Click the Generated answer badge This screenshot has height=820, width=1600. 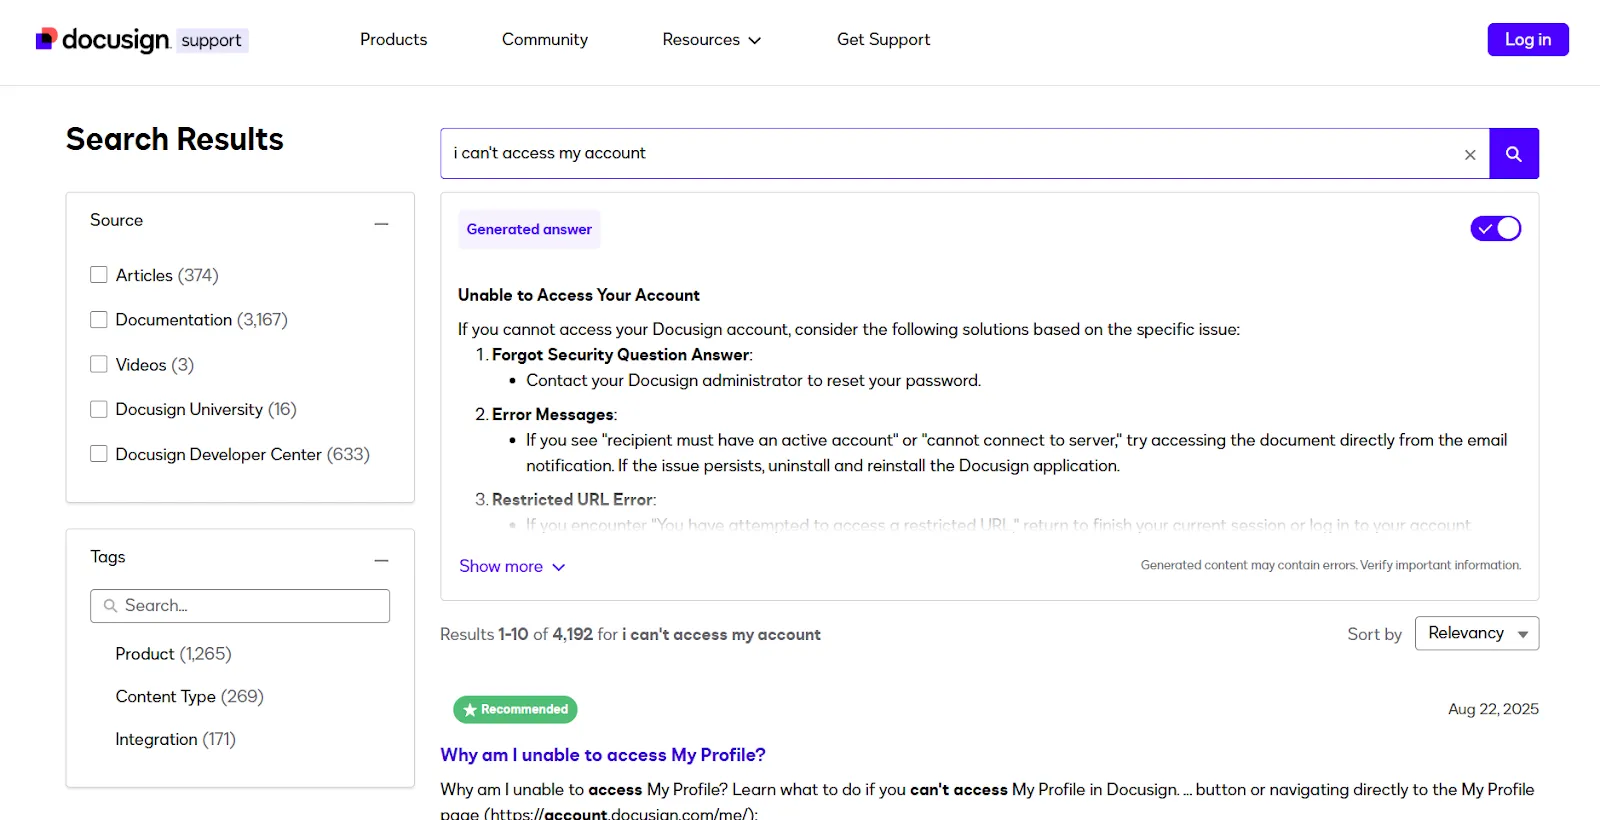coord(529,229)
